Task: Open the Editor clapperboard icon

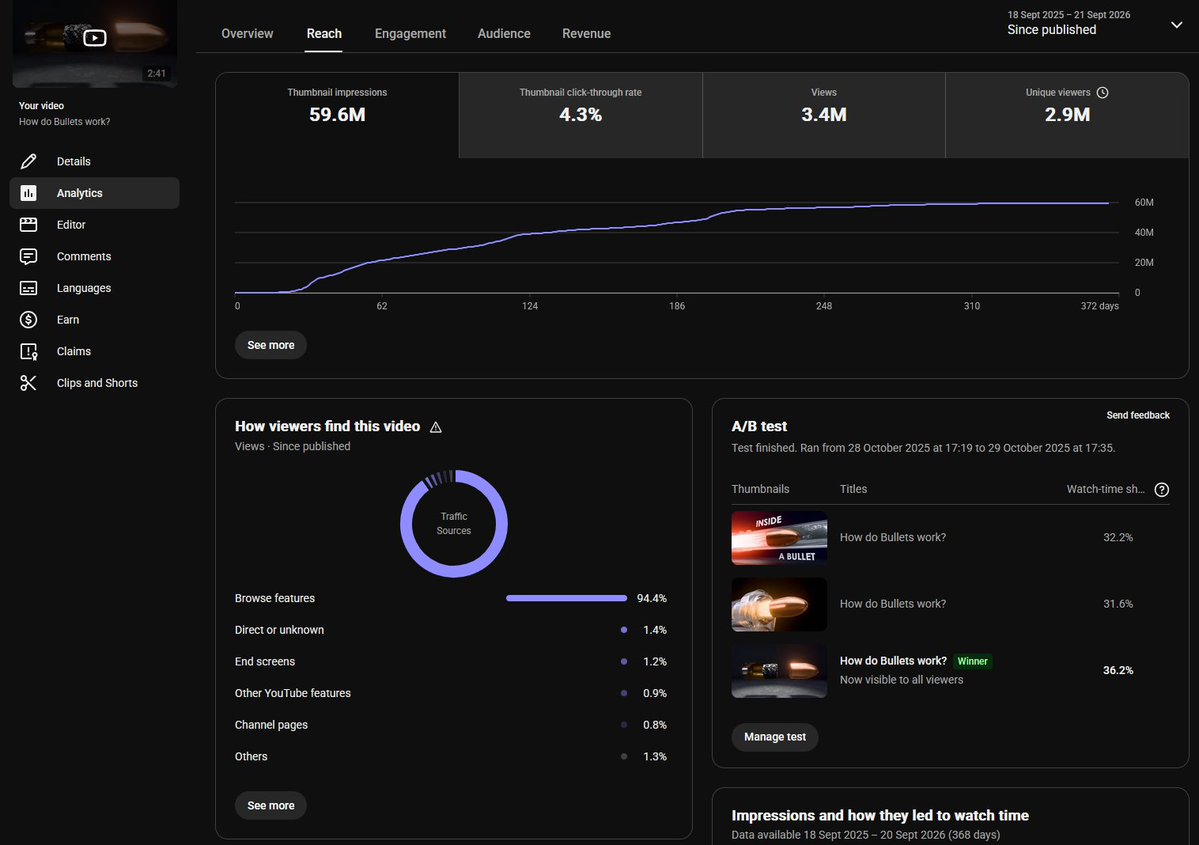Action: pos(28,225)
